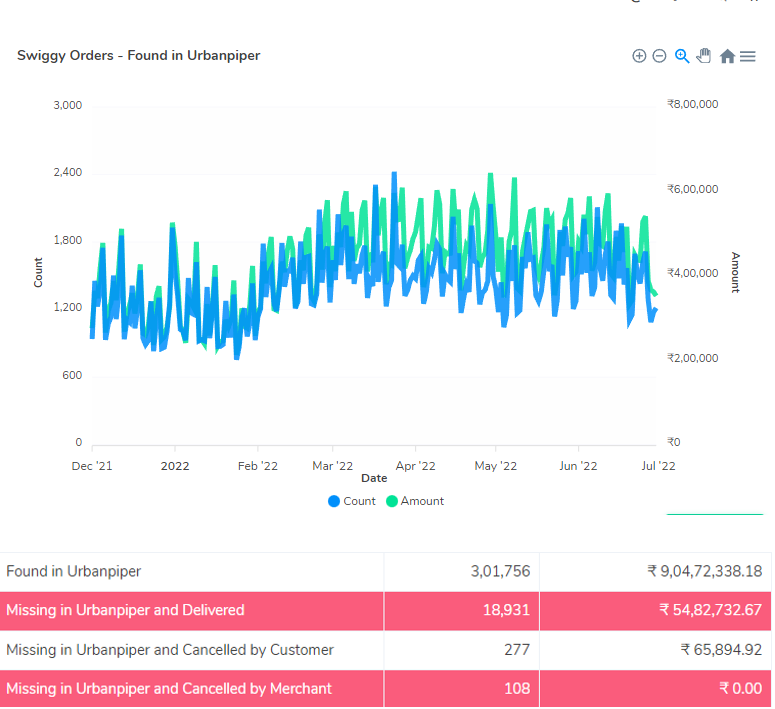Click the 2,400 count axis value
Screen dimensions: 775x709
pos(68,173)
